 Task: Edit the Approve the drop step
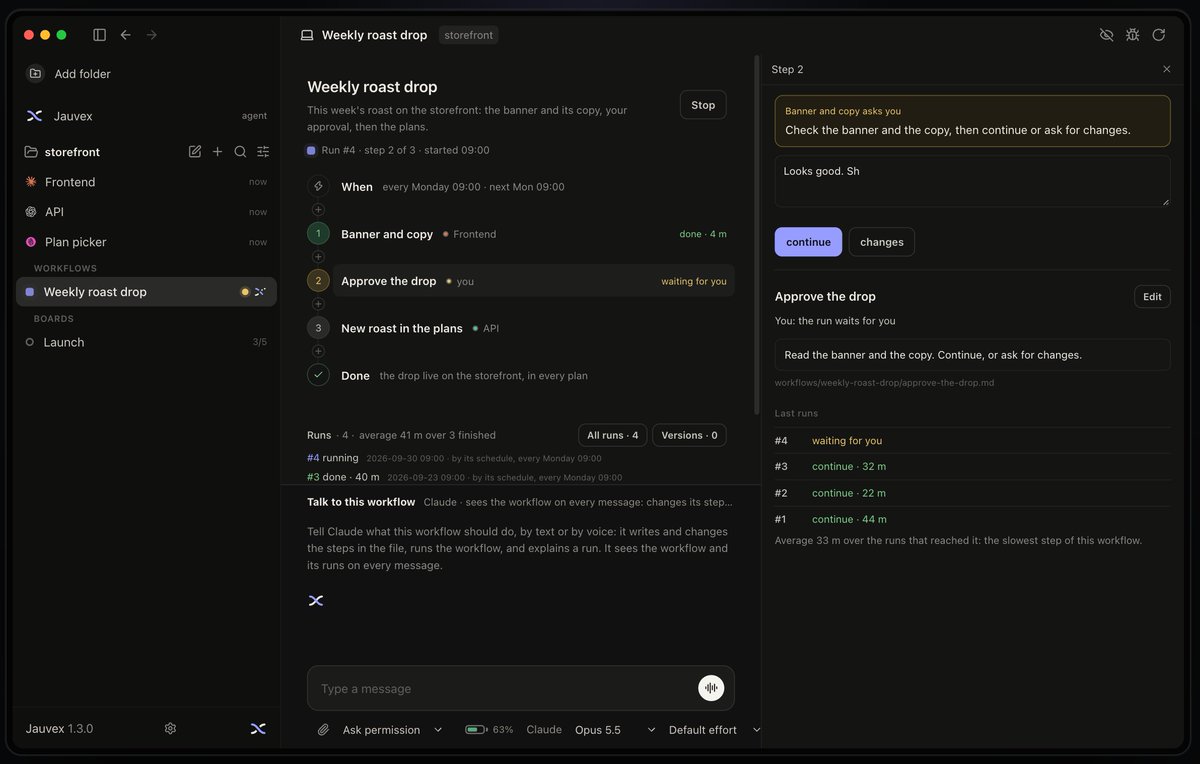click(1152, 297)
